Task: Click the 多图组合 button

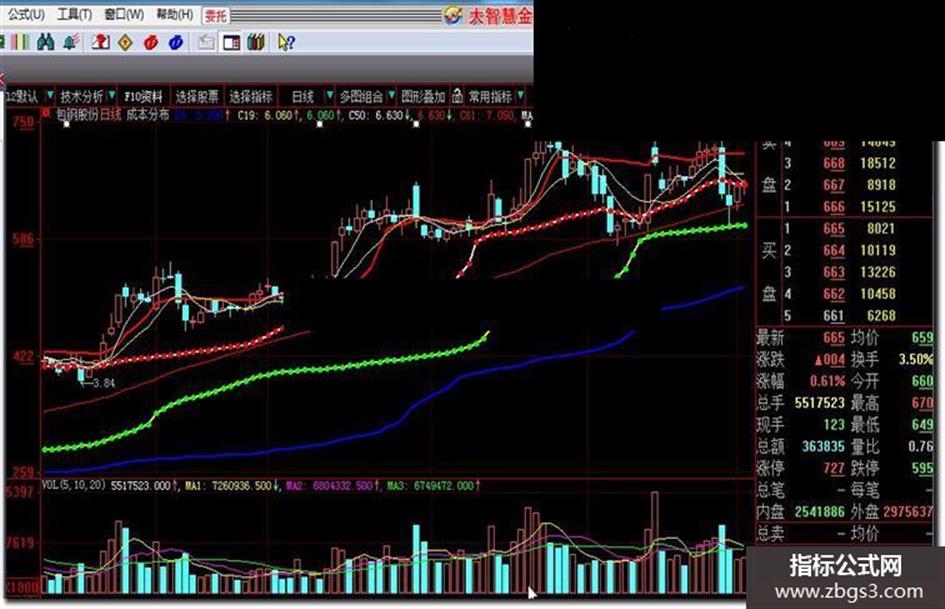Action: 361,96
